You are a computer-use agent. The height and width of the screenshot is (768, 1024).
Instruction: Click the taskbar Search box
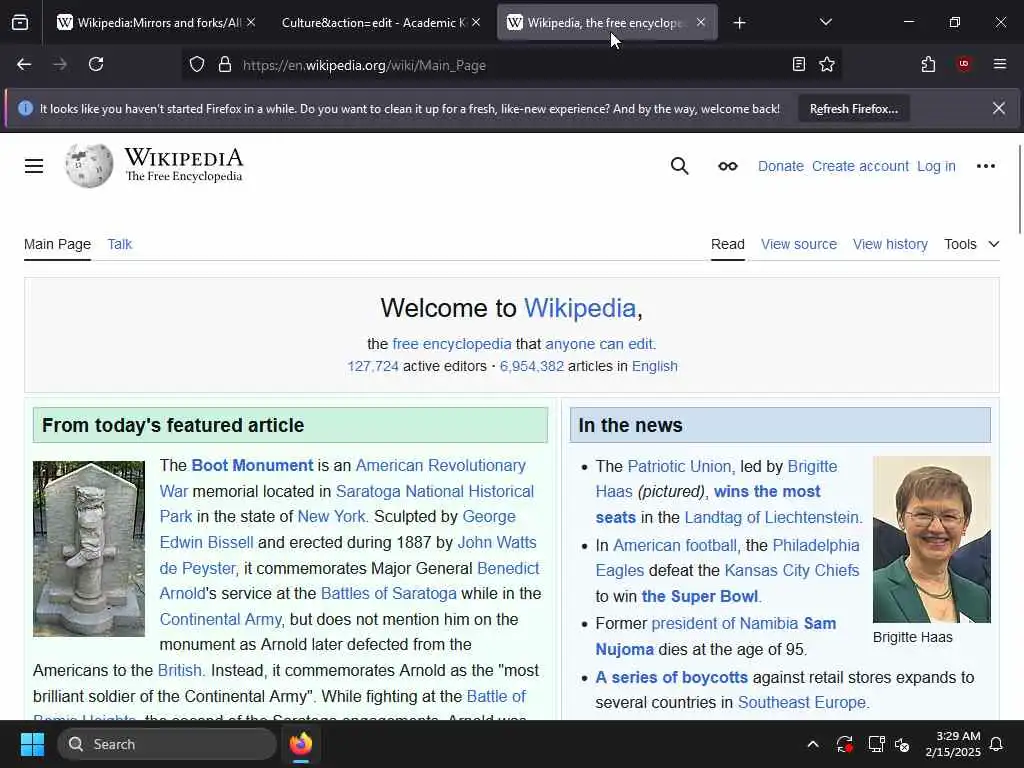point(167,744)
